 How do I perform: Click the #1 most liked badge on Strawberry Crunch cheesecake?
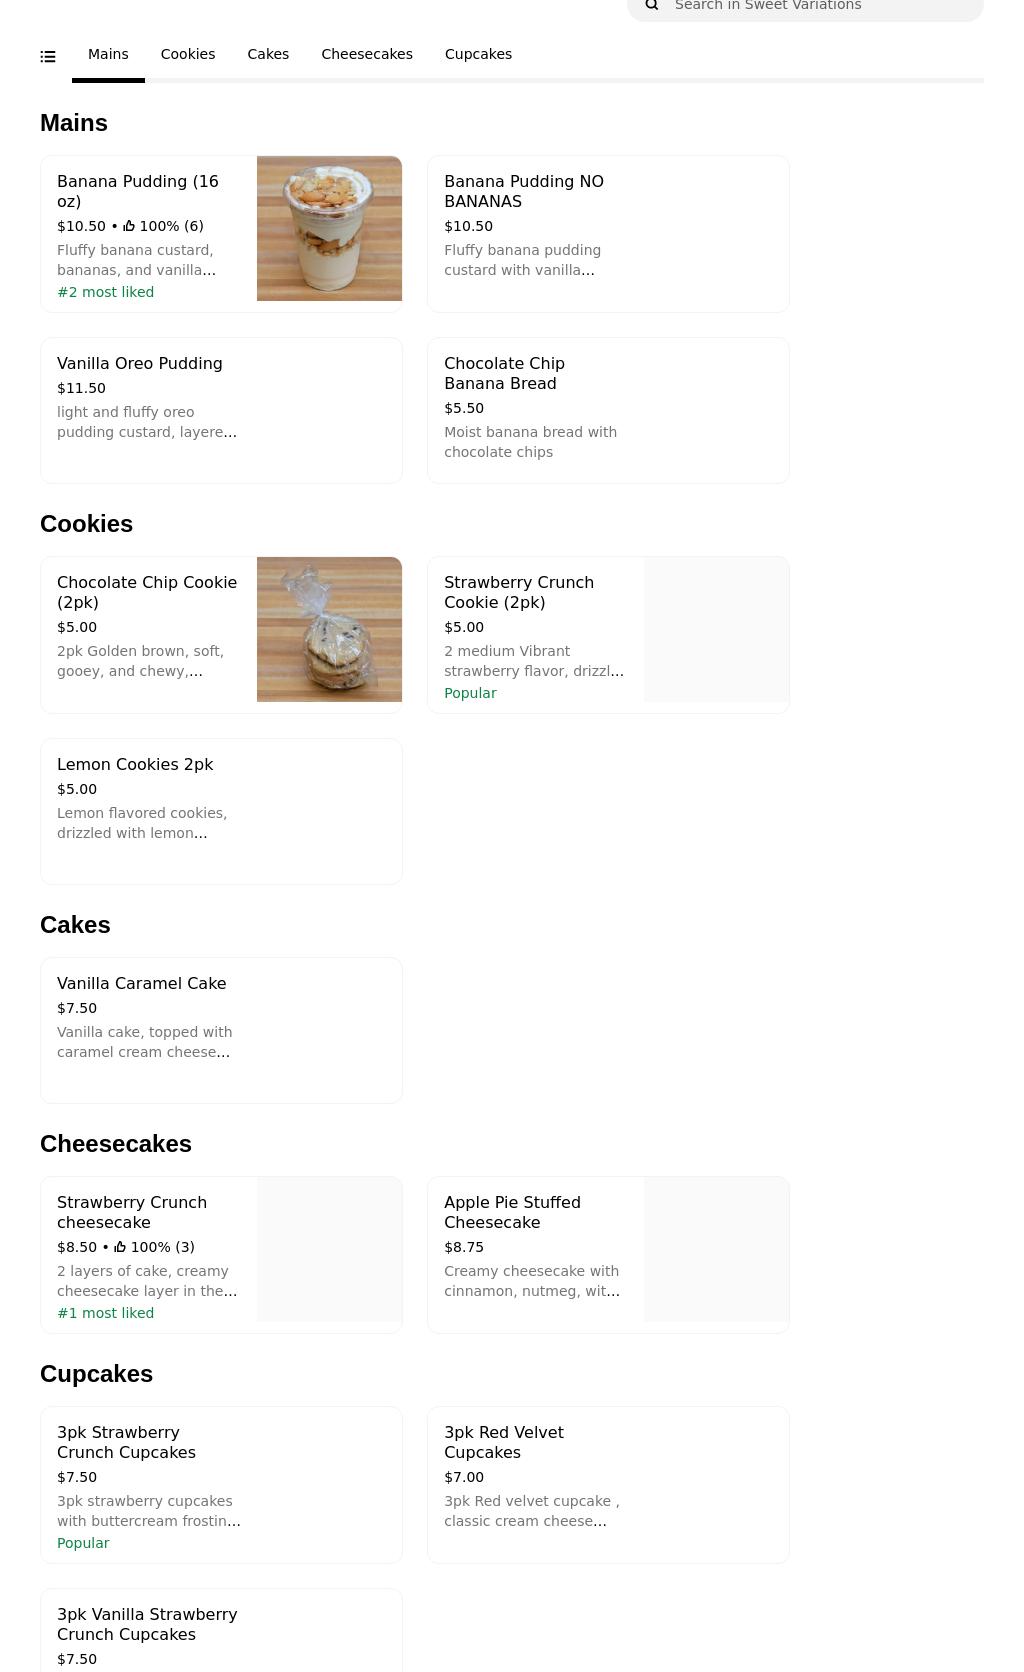(x=105, y=1313)
